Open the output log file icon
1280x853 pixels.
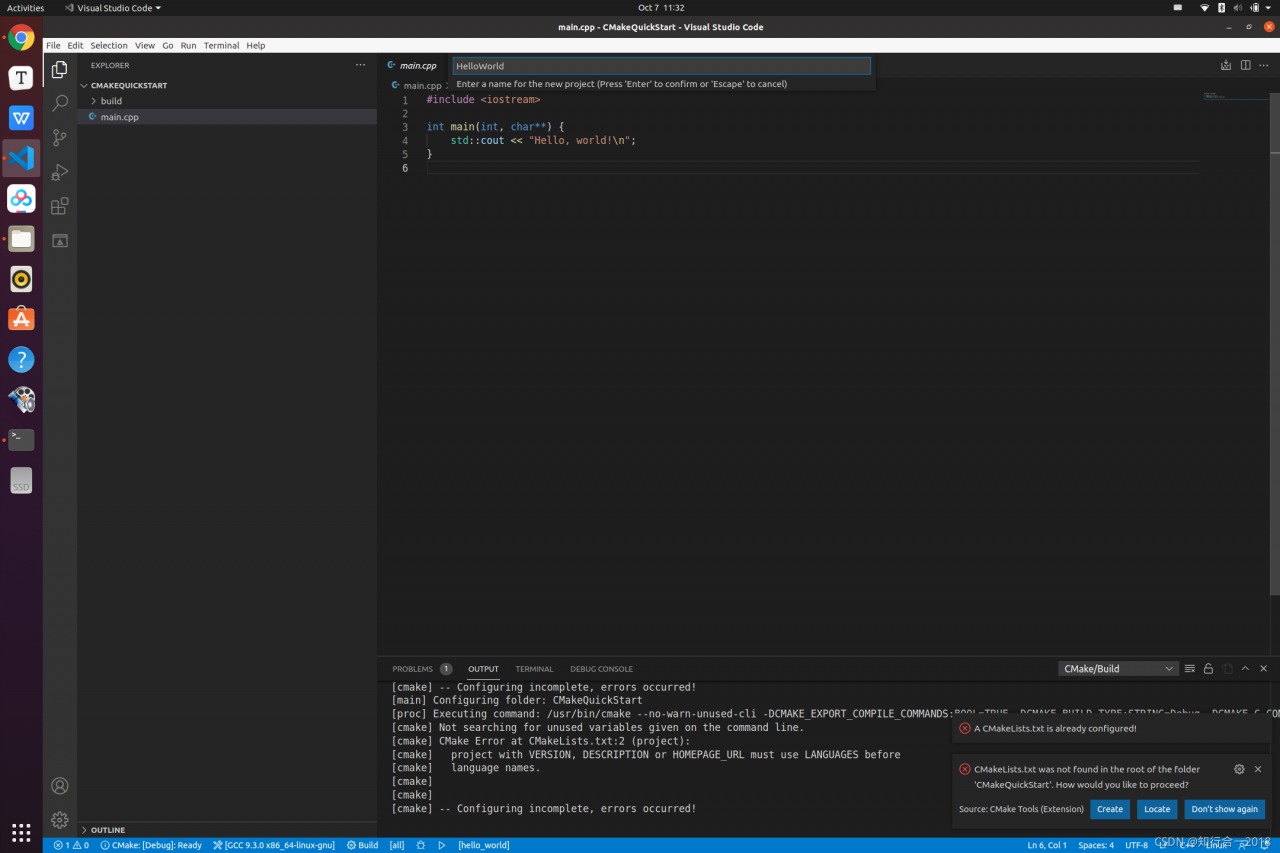1226,668
